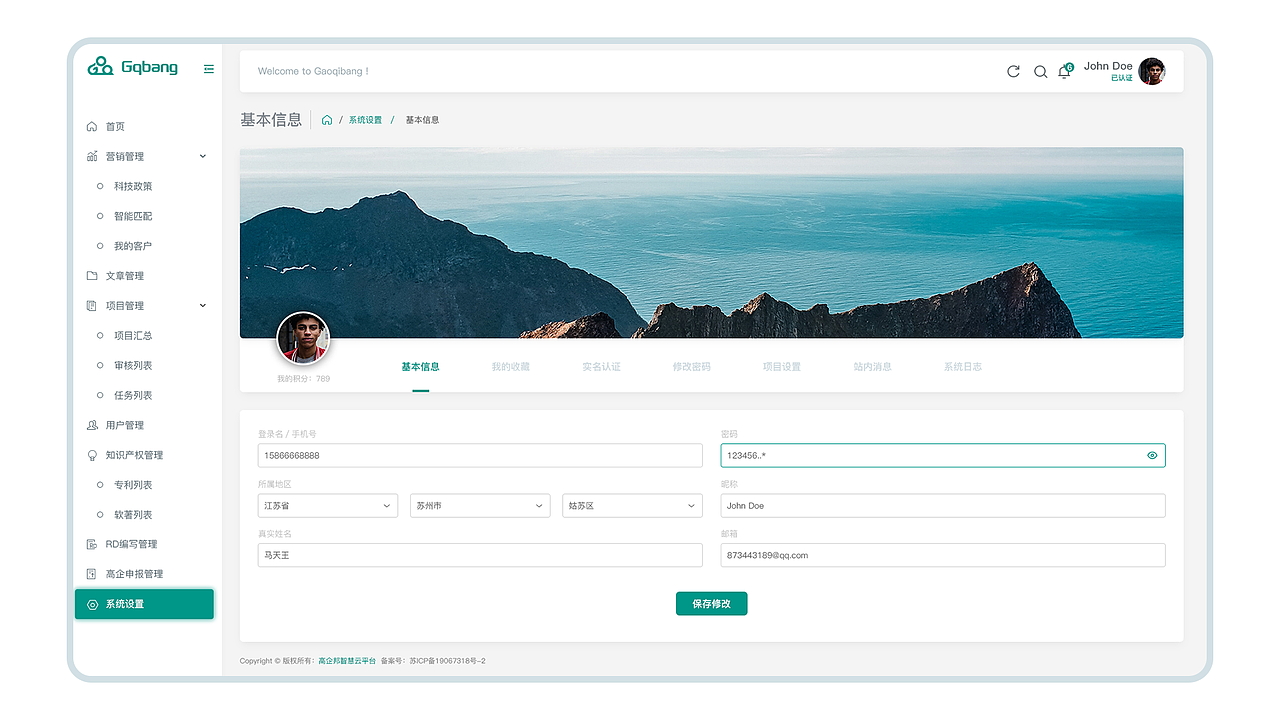Open the 江苏省 province dropdown
The image size is (1280, 720).
(x=328, y=506)
